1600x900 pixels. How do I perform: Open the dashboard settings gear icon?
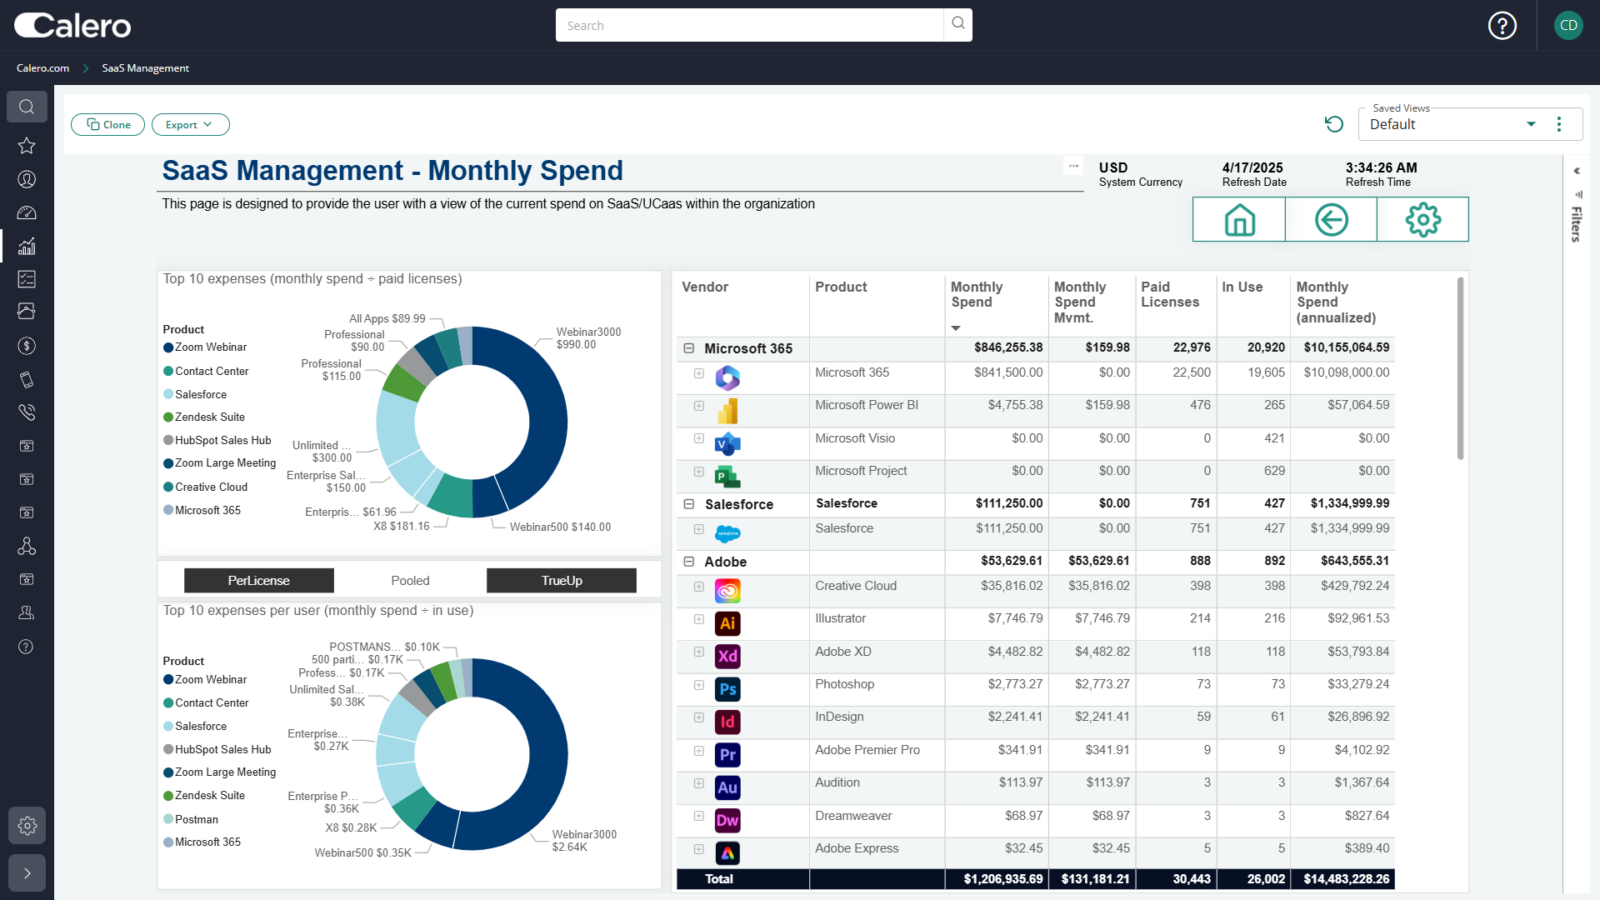click(x=1422, y=219)
